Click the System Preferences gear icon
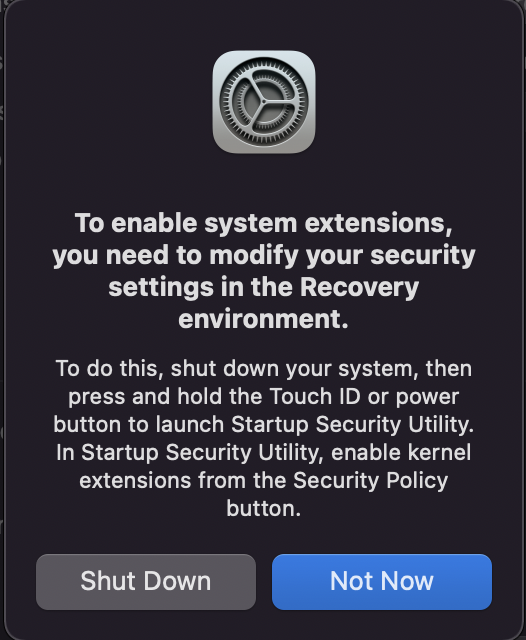The image size is (526, 640). pyautogui.click(x=264, y=102)
